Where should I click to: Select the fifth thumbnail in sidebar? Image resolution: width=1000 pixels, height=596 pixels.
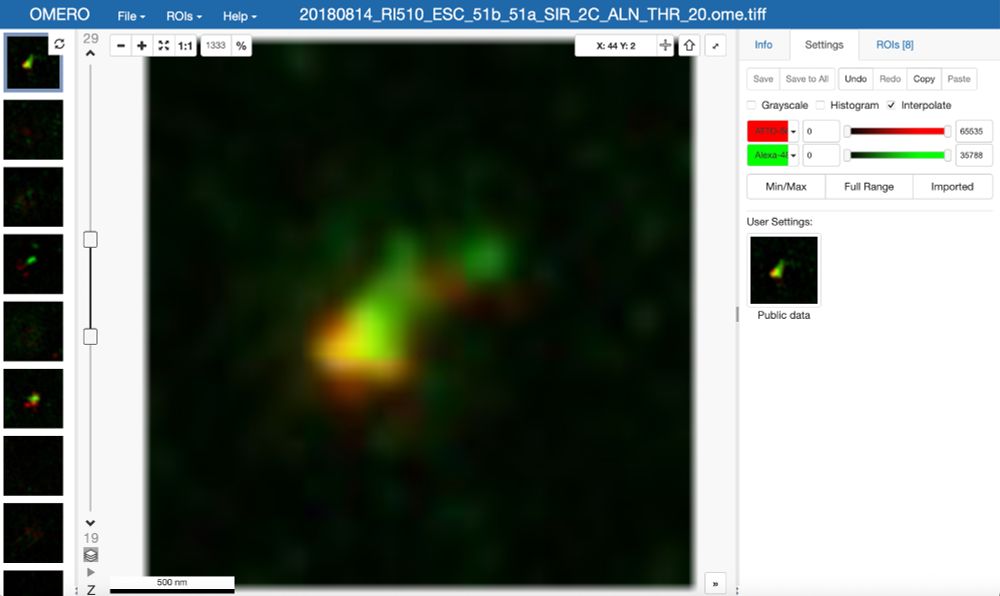[x=33, y=331]
